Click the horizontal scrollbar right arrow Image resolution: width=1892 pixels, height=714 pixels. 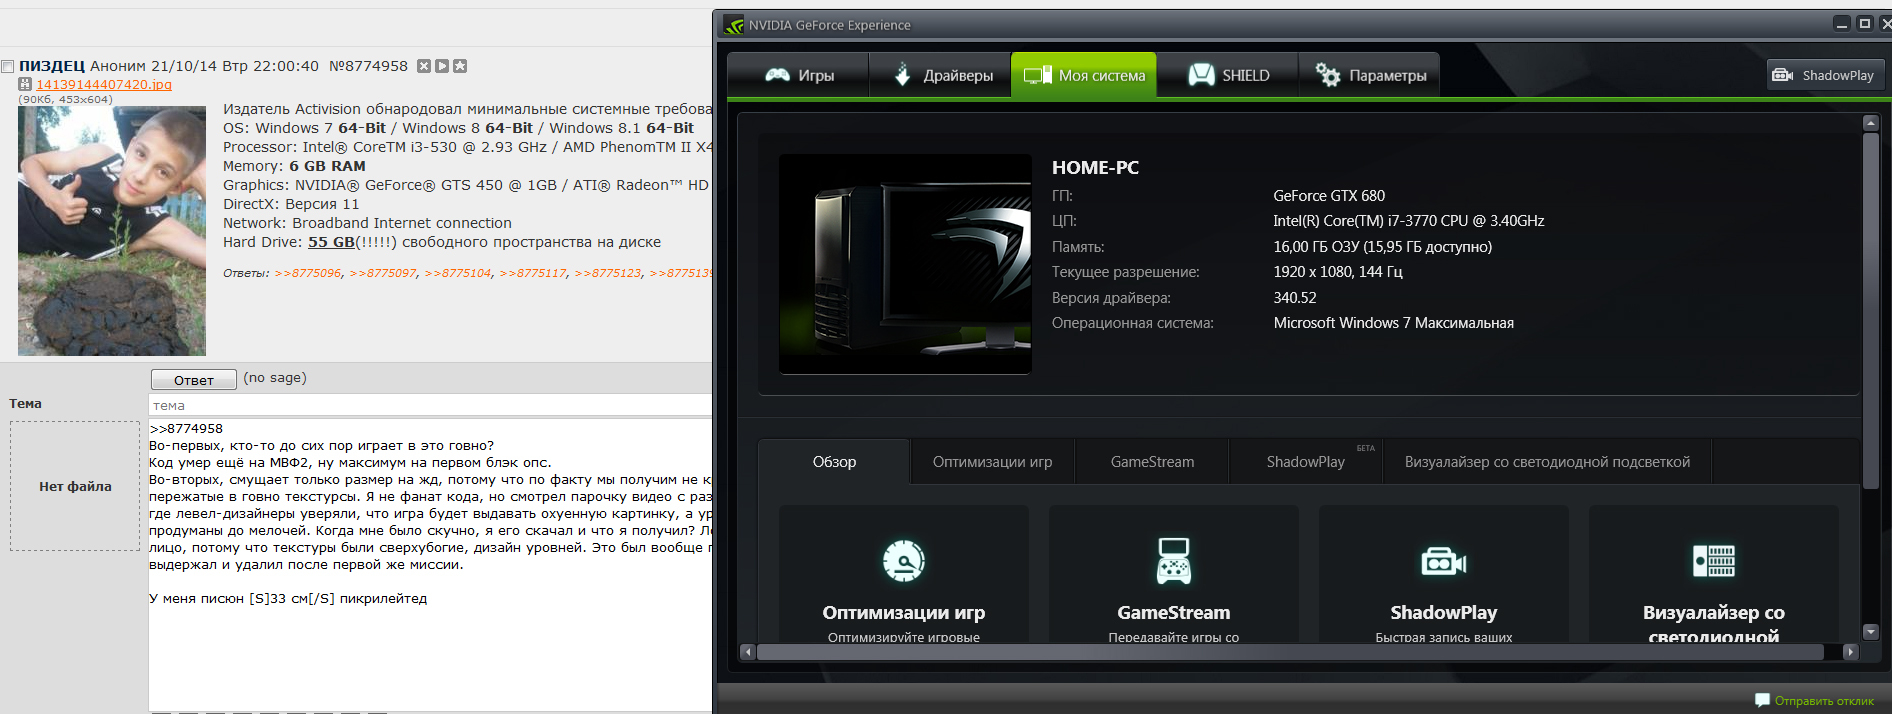(1850, 652)
